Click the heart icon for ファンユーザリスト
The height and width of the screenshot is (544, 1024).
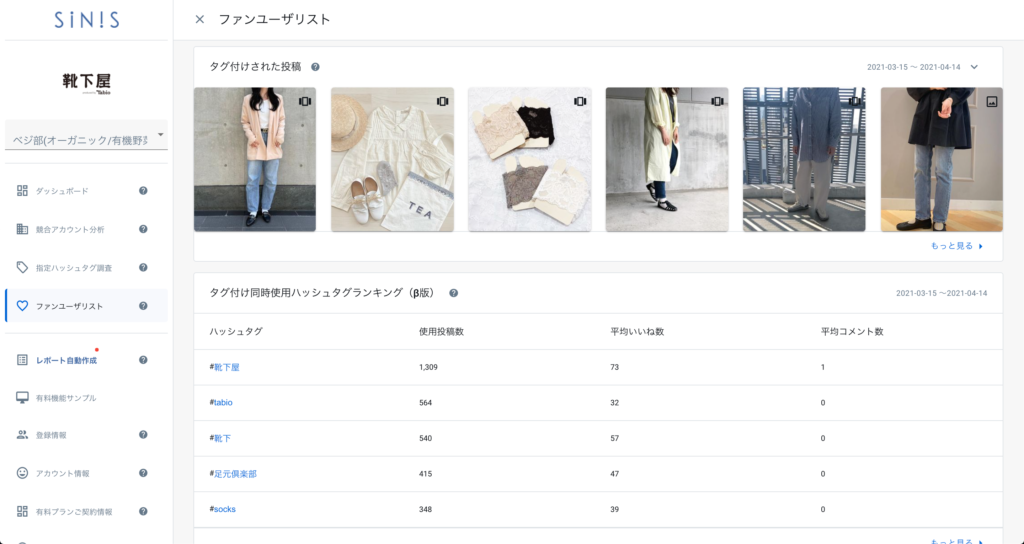coord(22,306)
